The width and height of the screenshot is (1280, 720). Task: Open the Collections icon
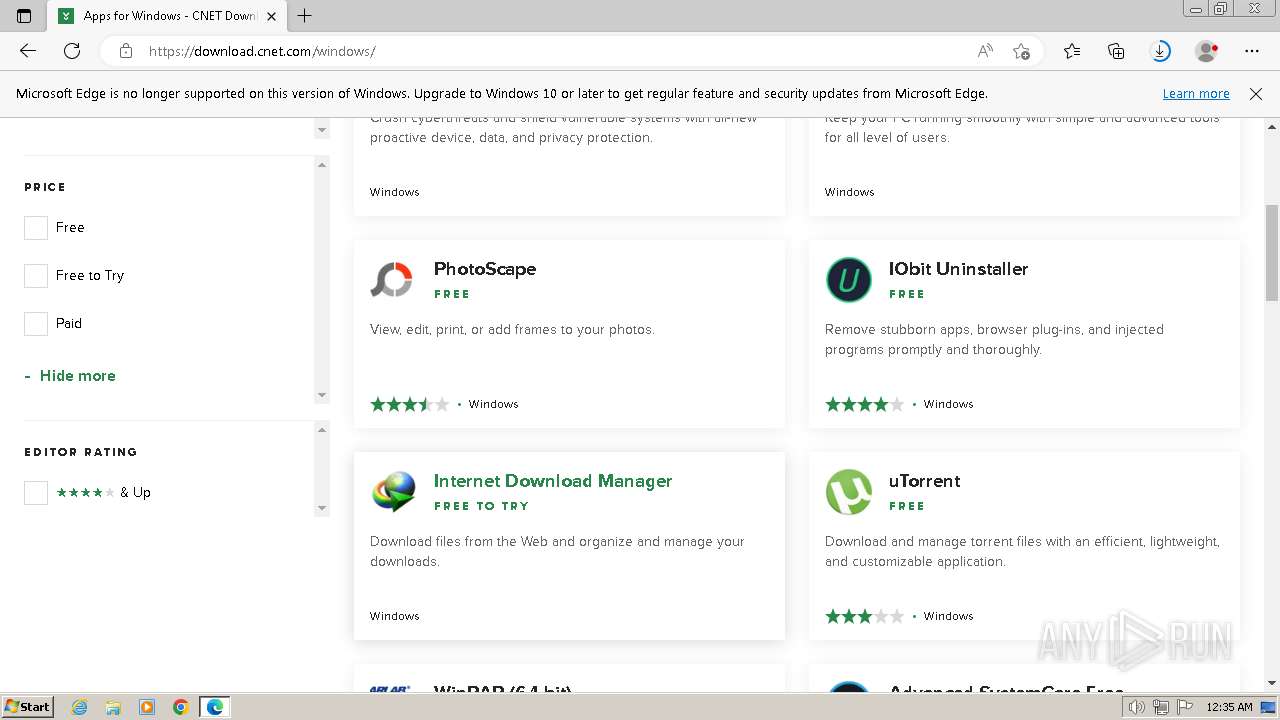1116,51
